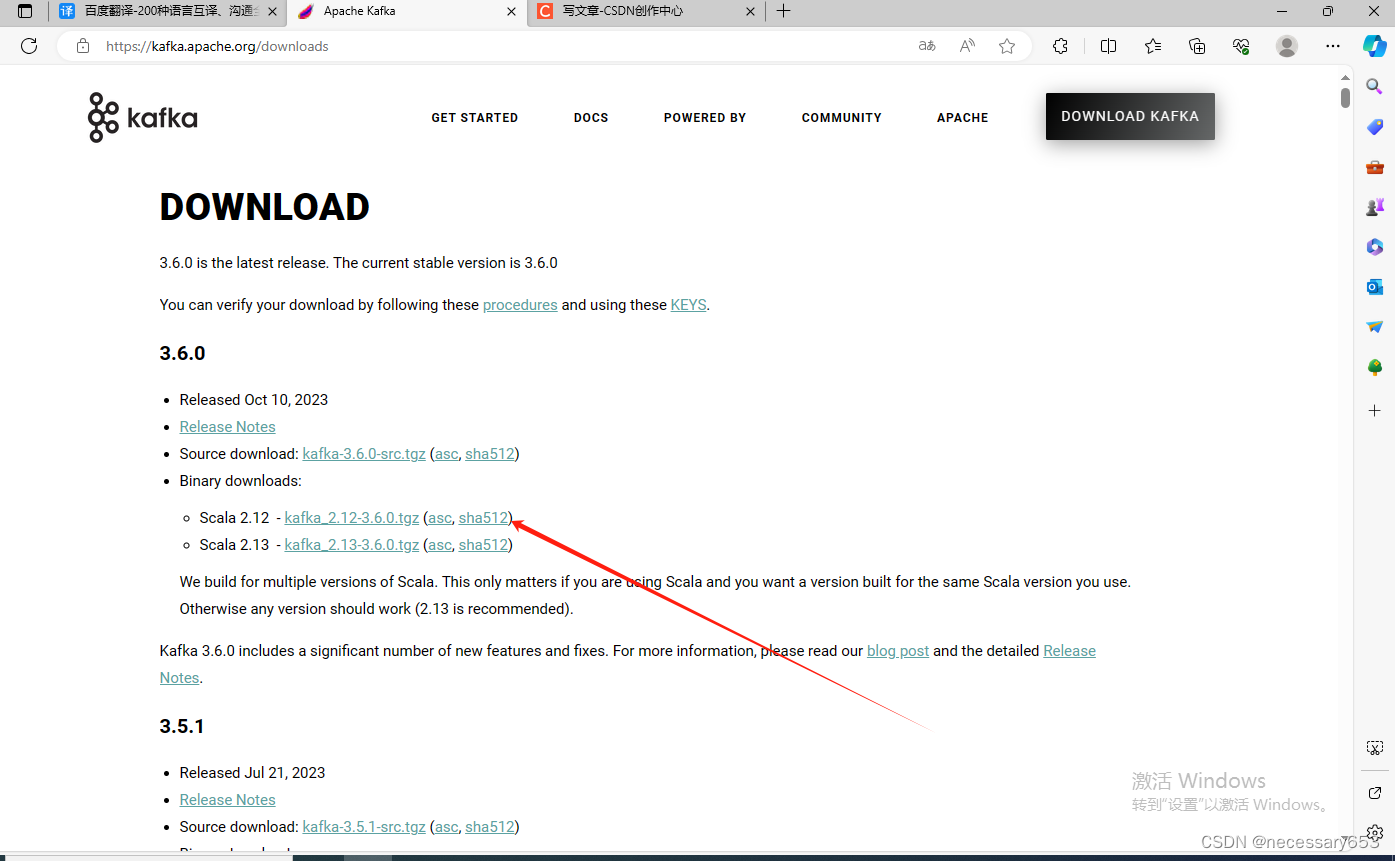Click the sidebar open-external icon

tap(1375, 793)
